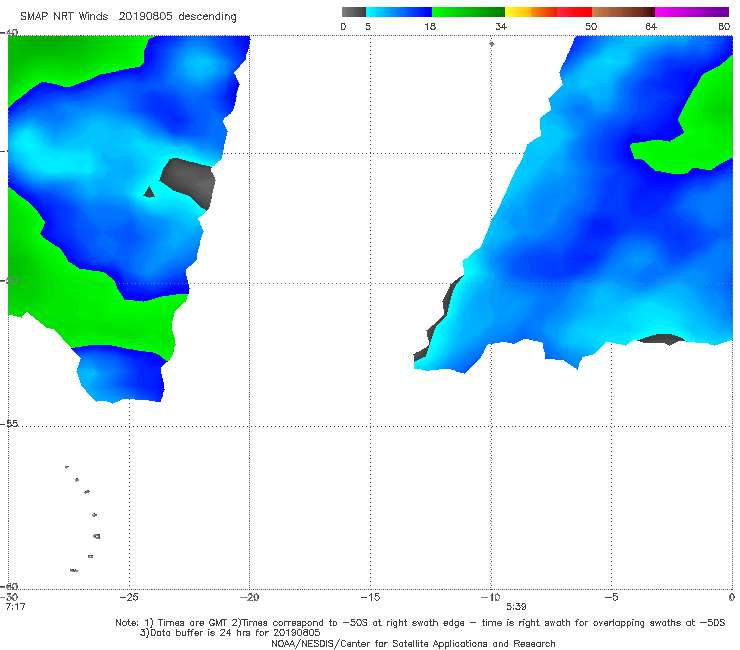Click the NOAA/NESDIS credit line
The image size is (740, 650).
[413, 643]
